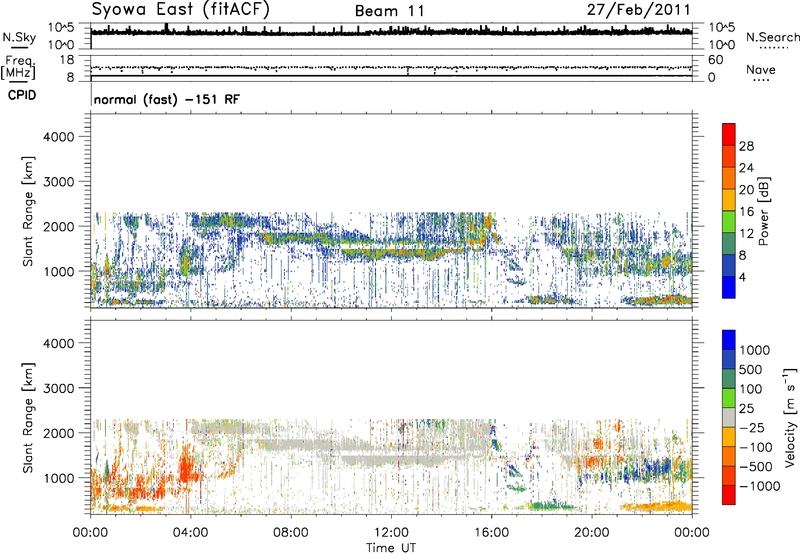Image resolution: width=800 pixels, height=554 pixels.
Task: Pick the red bottom swatch of the velocity color bar
Action: [729, 495]
